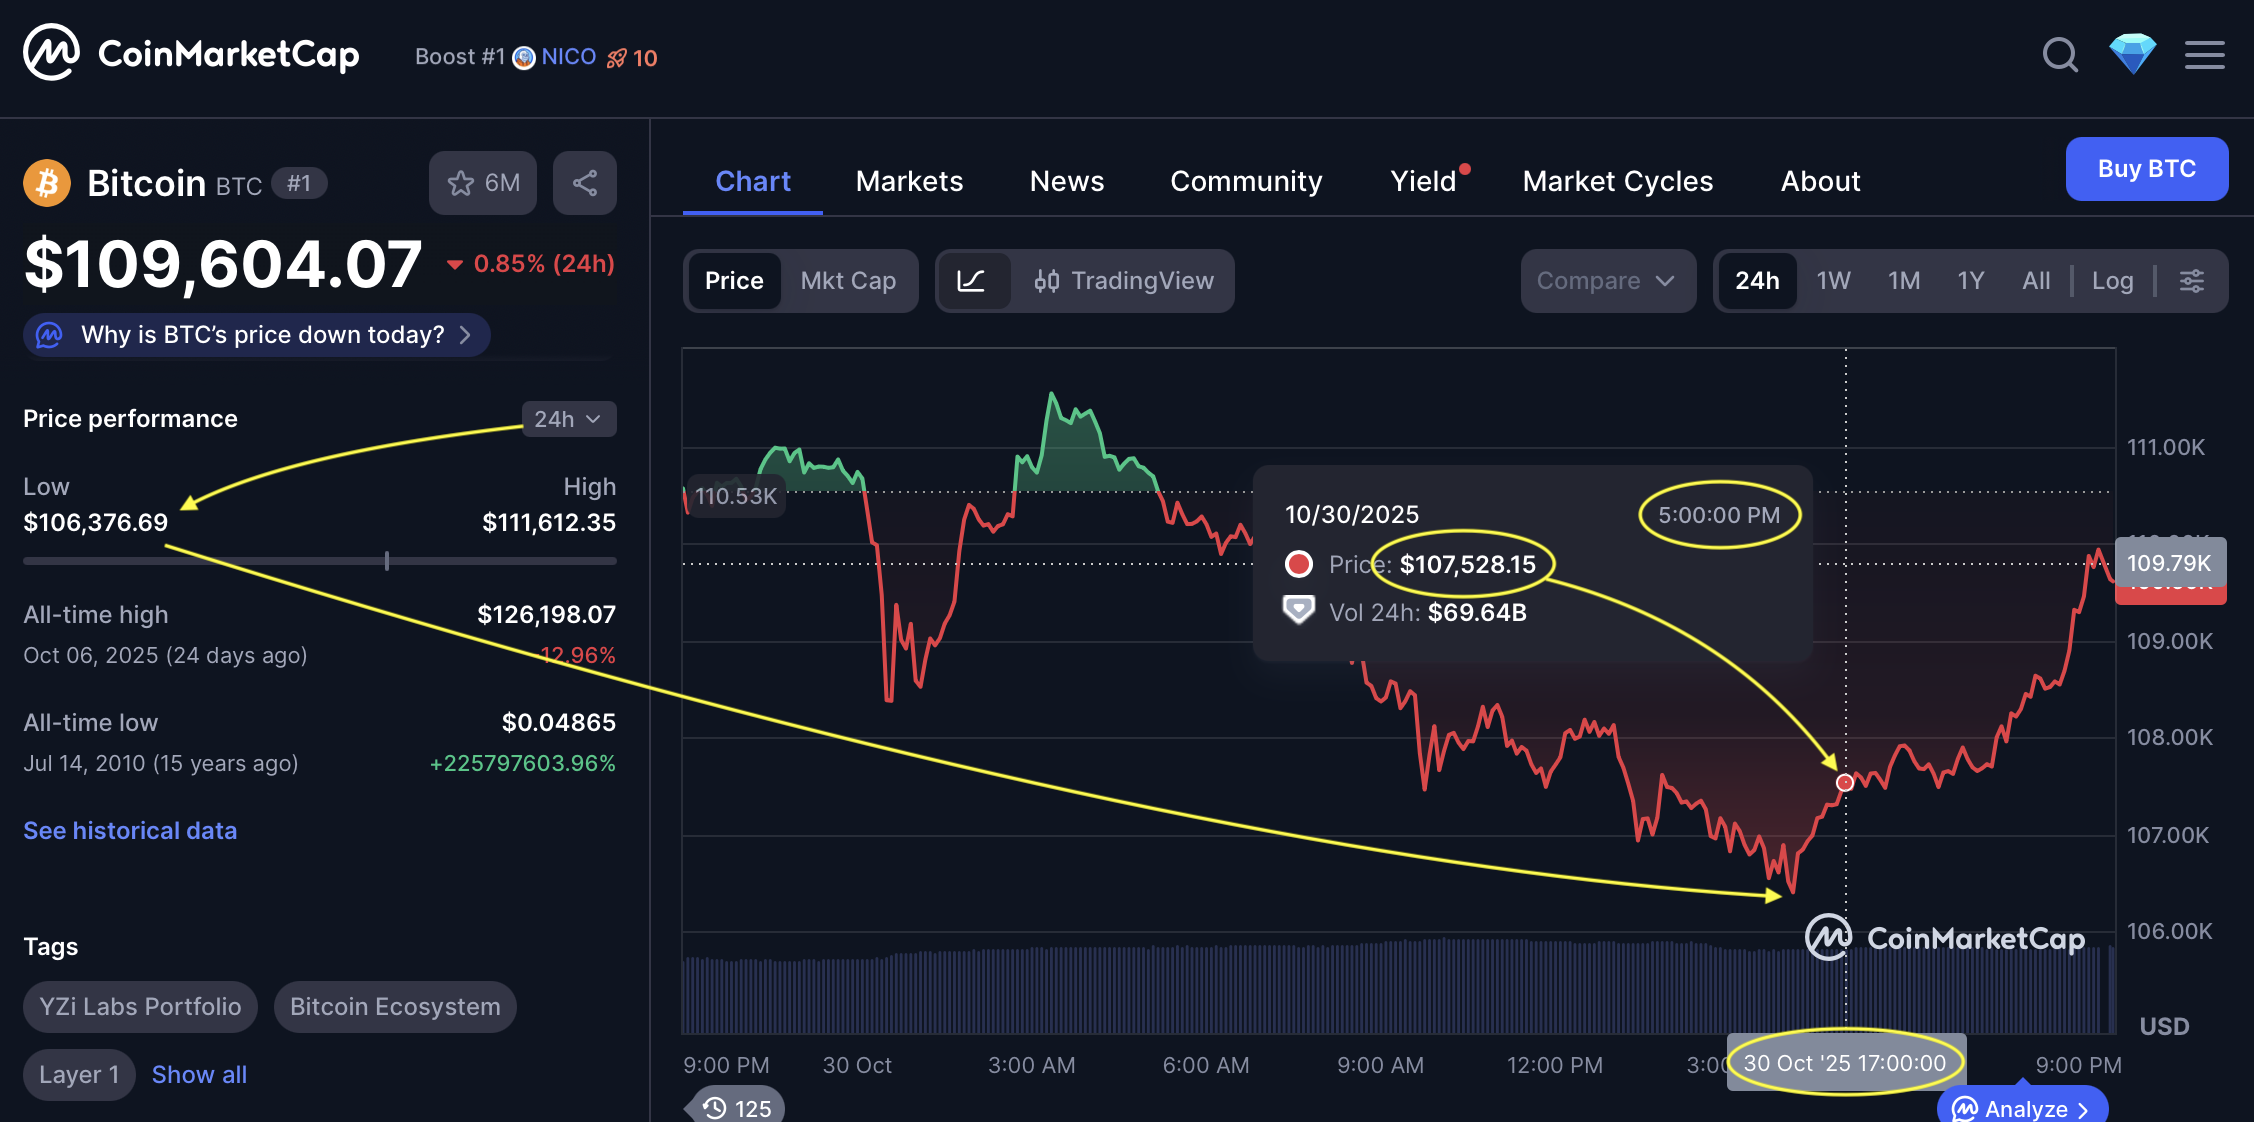This screenshot has width=2254, height=1122.
Task: Click the history clock 125 badge
Action: click(x=737, y=1107)
